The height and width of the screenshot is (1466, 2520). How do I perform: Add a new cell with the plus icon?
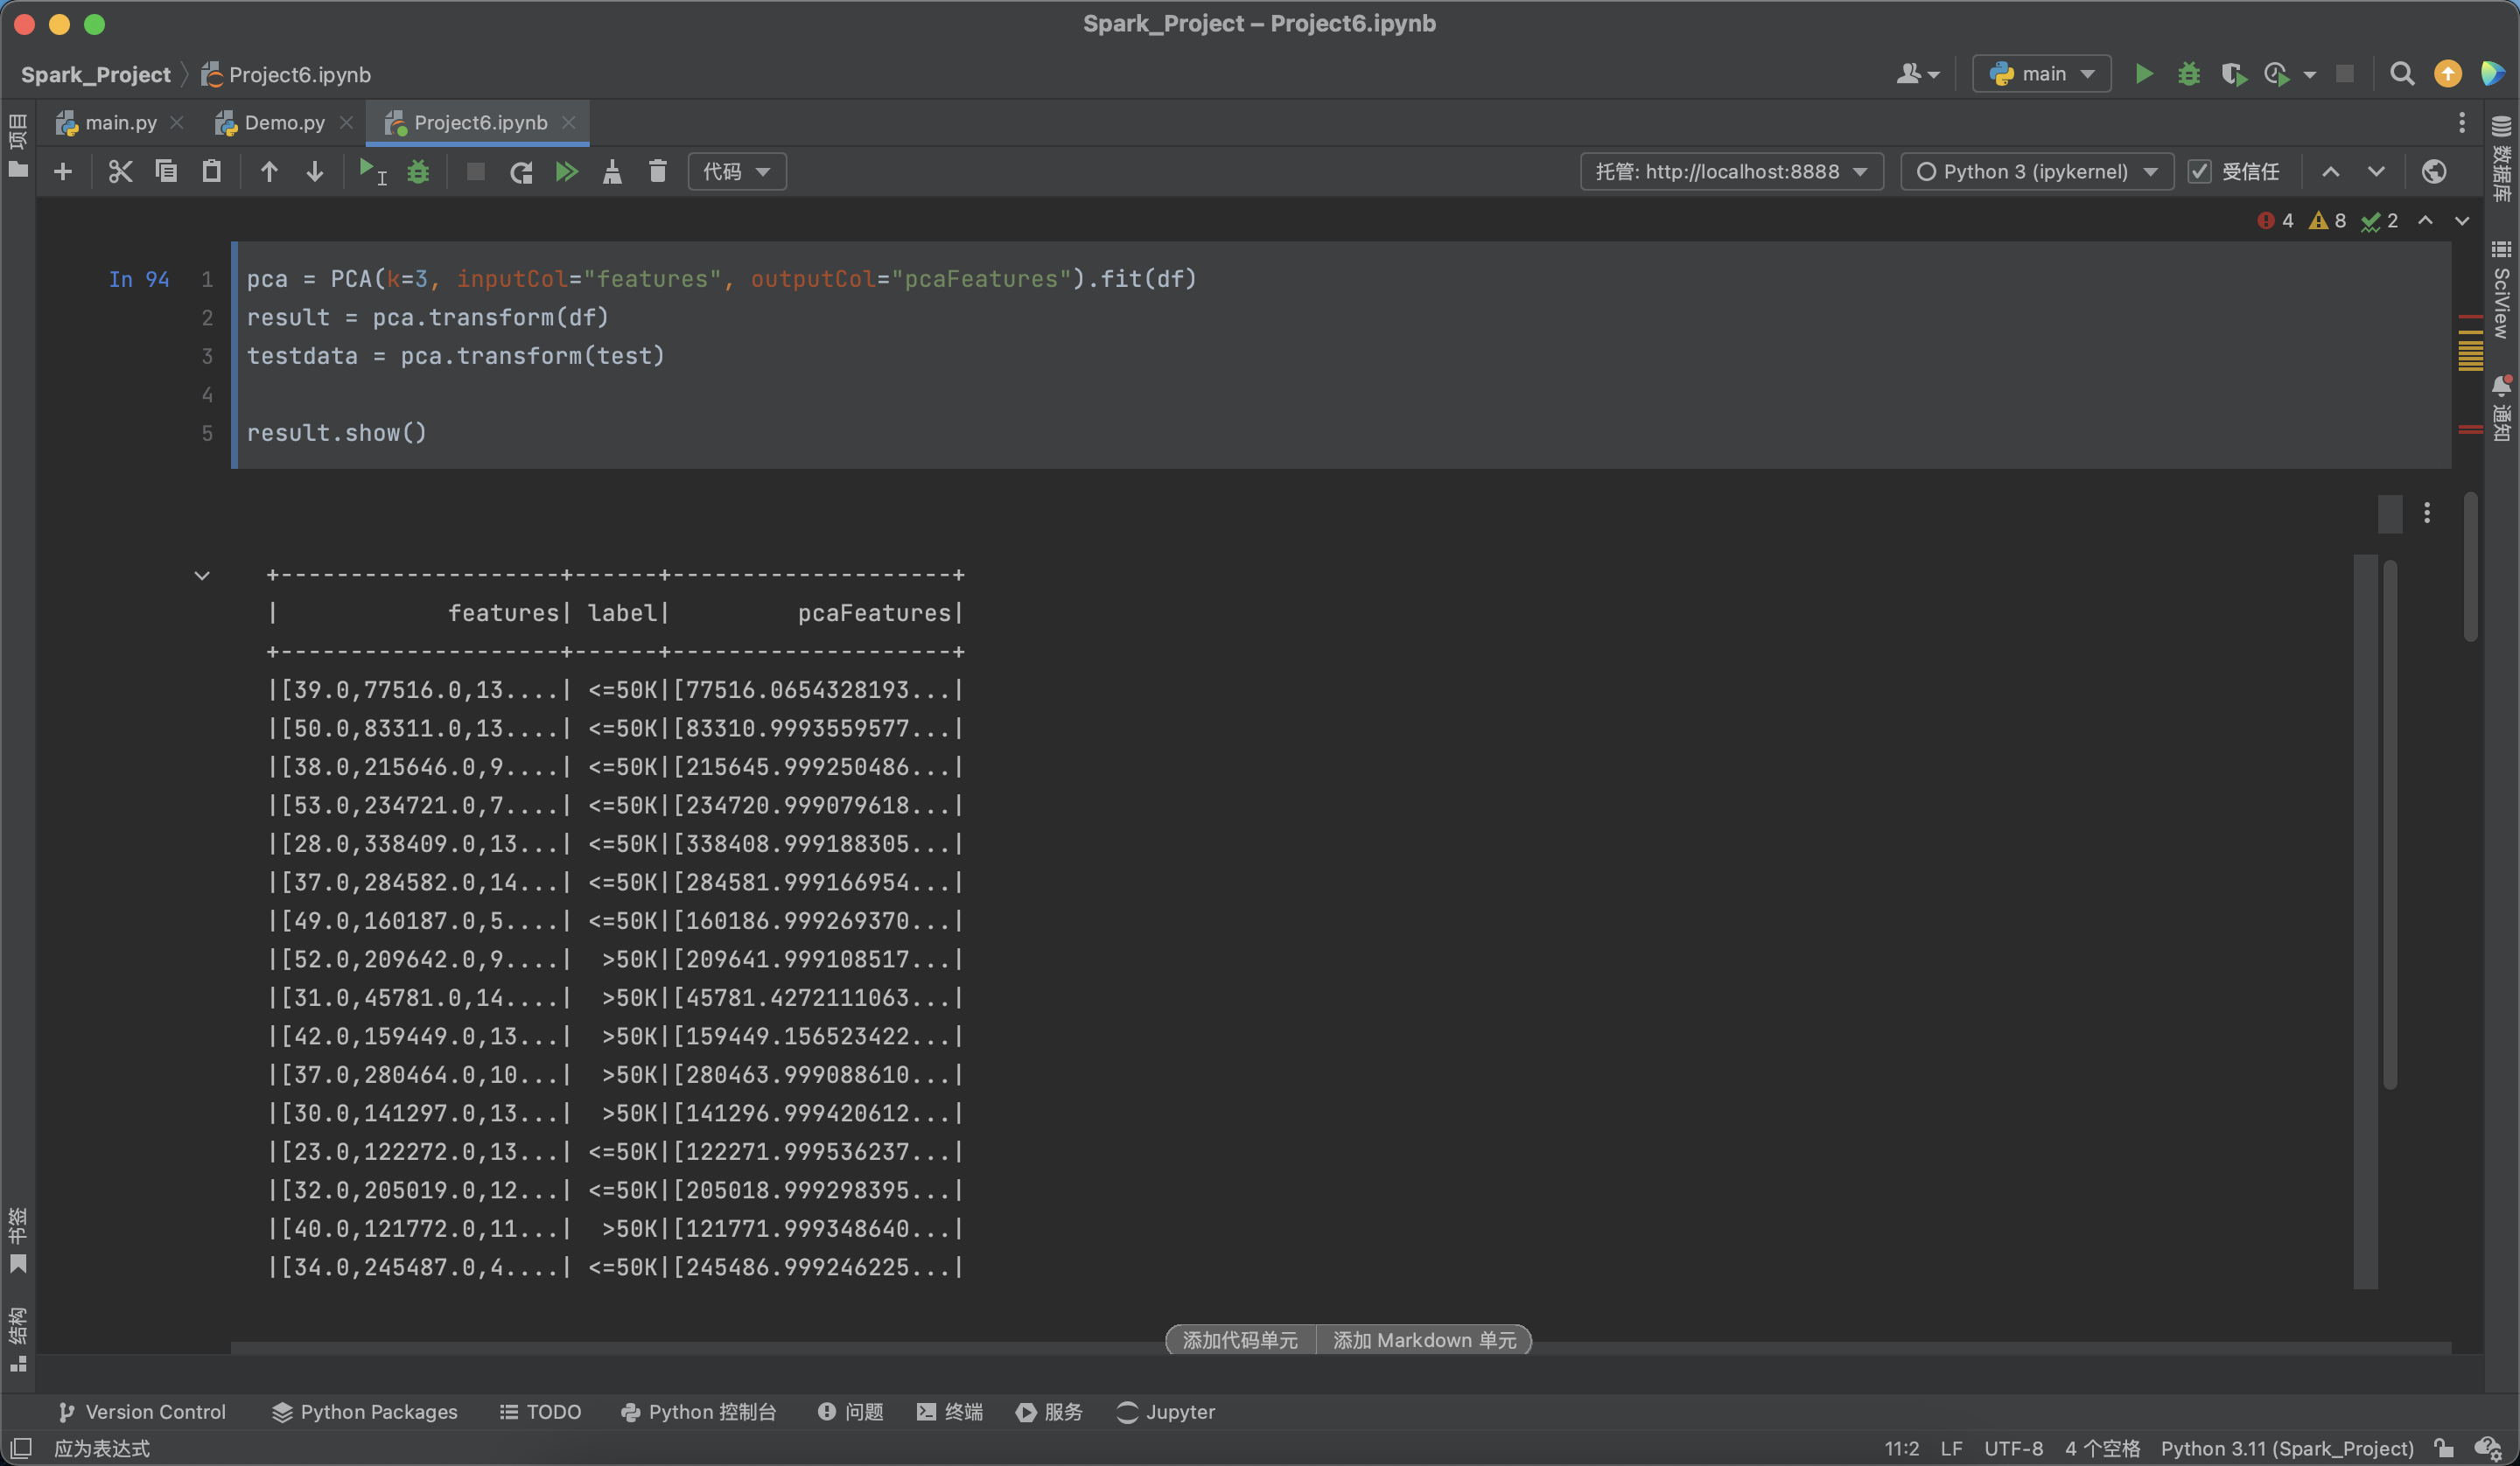coord(63,172)
